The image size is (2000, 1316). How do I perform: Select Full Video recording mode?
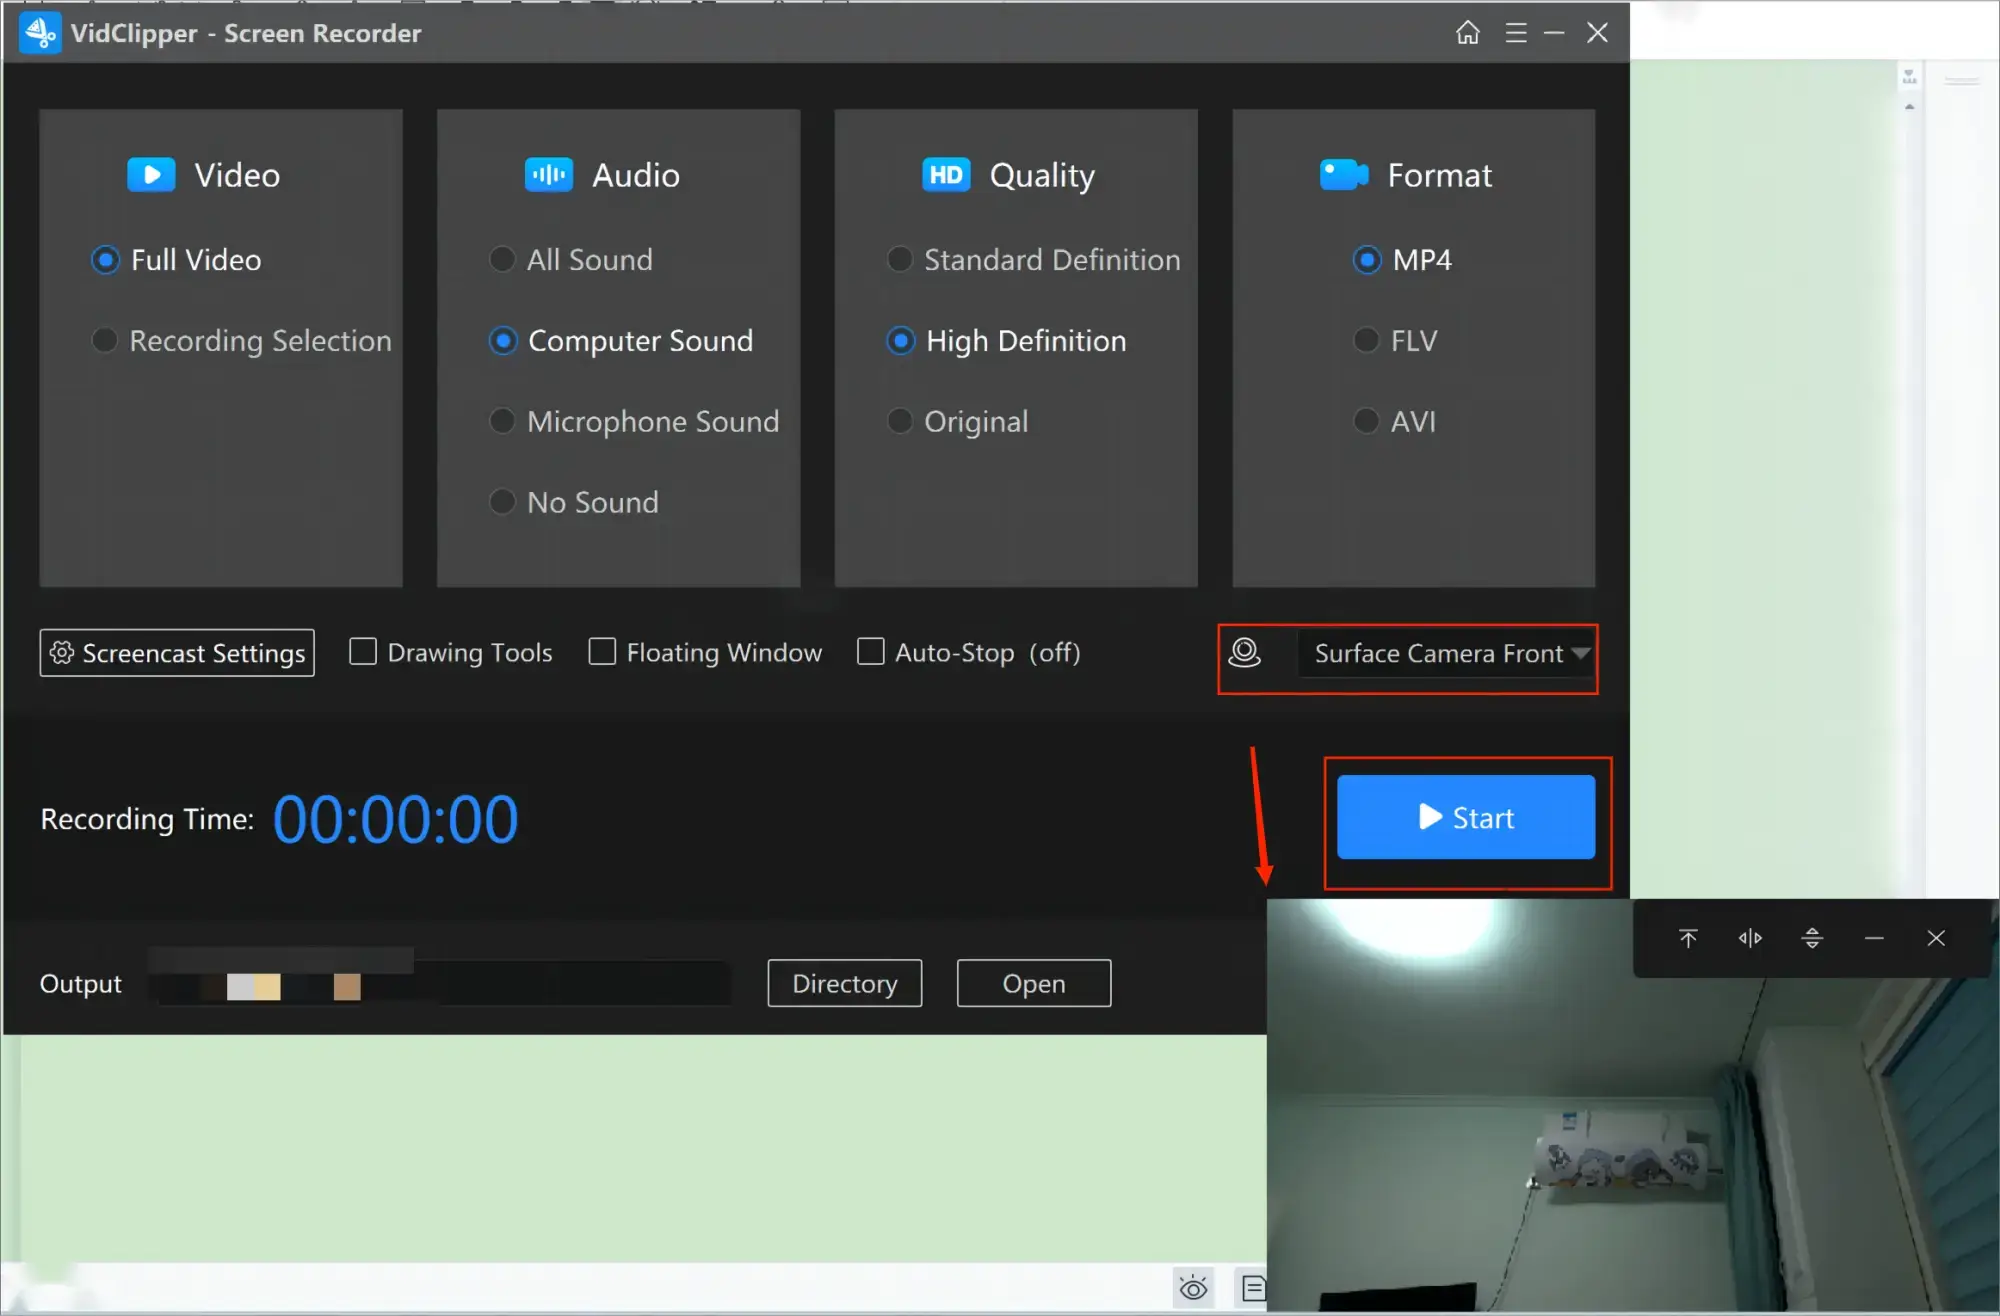pos(106,260)
